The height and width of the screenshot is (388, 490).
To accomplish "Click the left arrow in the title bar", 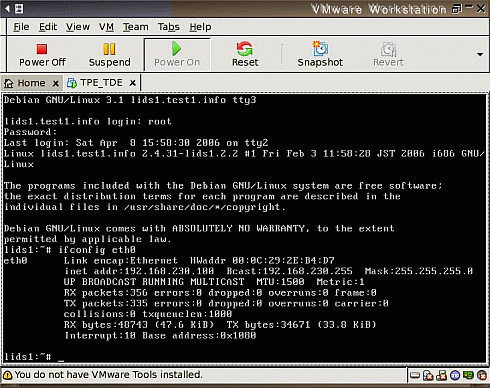I will click(x=7, y=8).
